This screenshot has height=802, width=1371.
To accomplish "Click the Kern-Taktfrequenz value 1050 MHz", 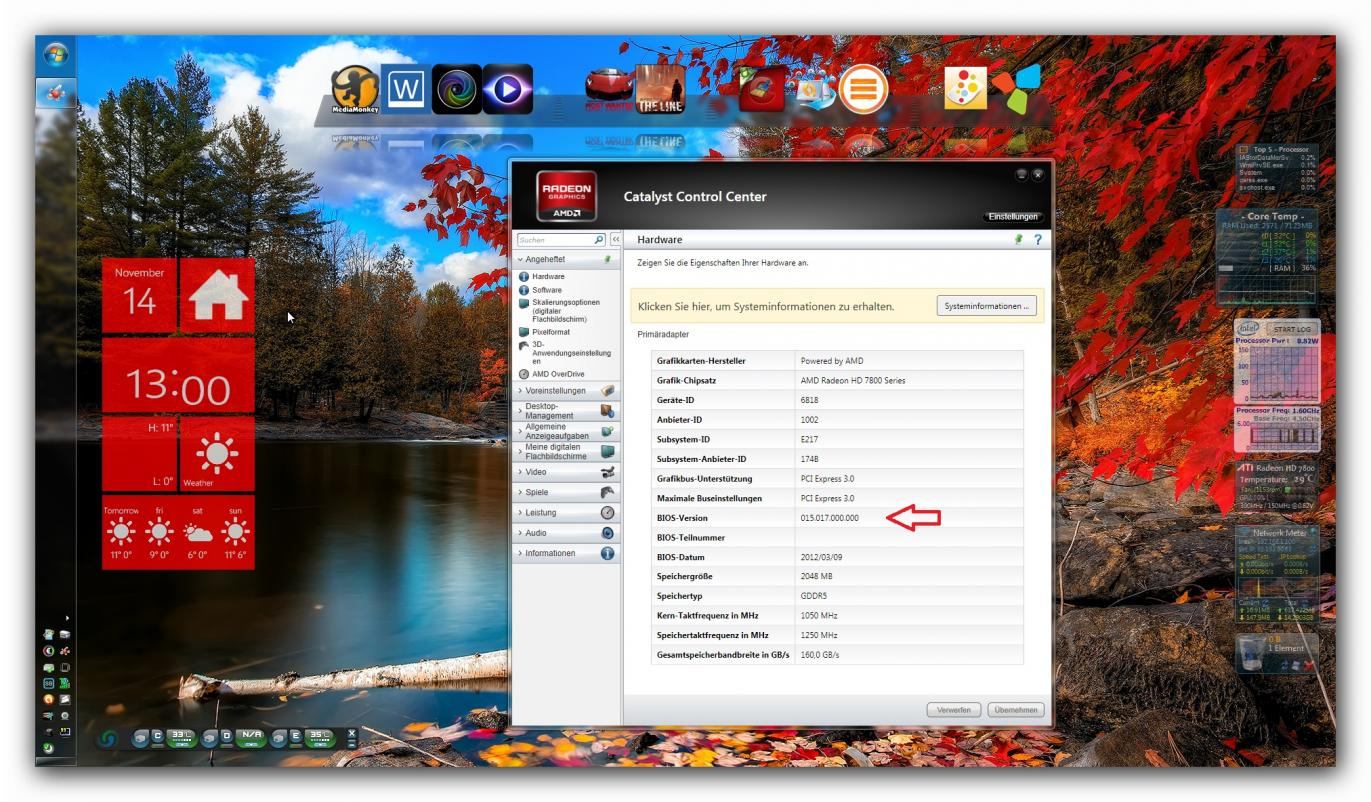I will click(x=819, y=616).
